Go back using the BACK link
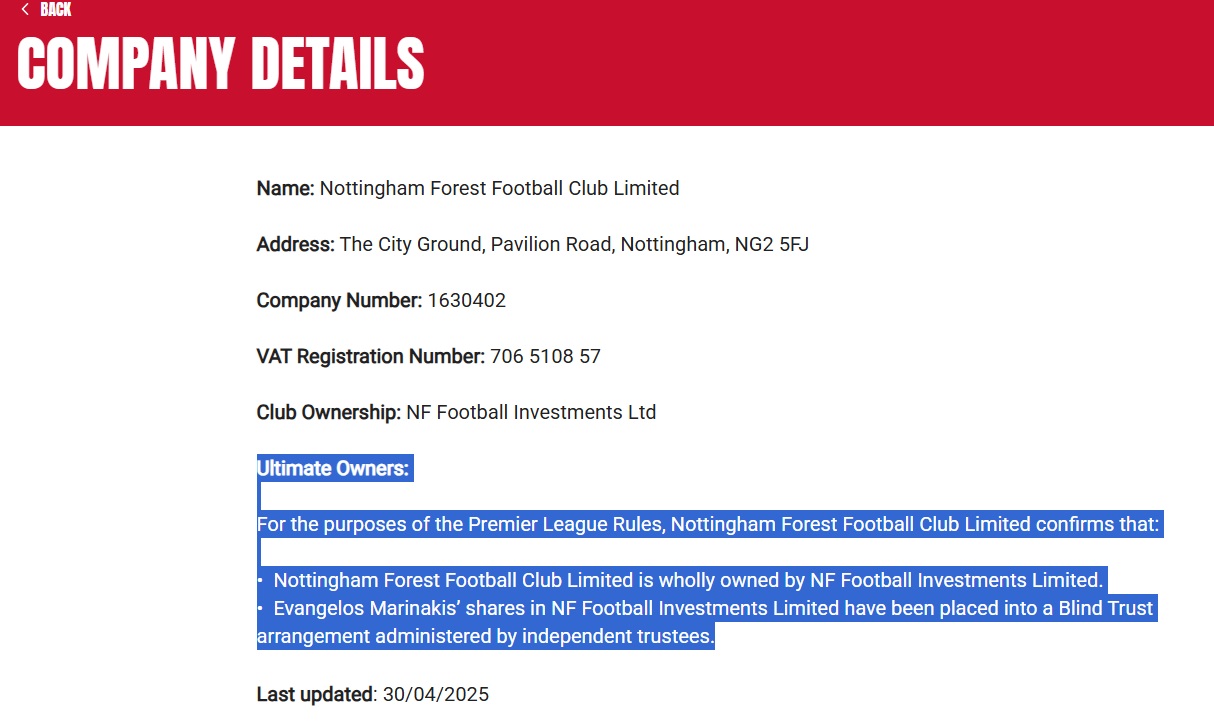This screenshot has height=721, width=1214. [55, 9]
